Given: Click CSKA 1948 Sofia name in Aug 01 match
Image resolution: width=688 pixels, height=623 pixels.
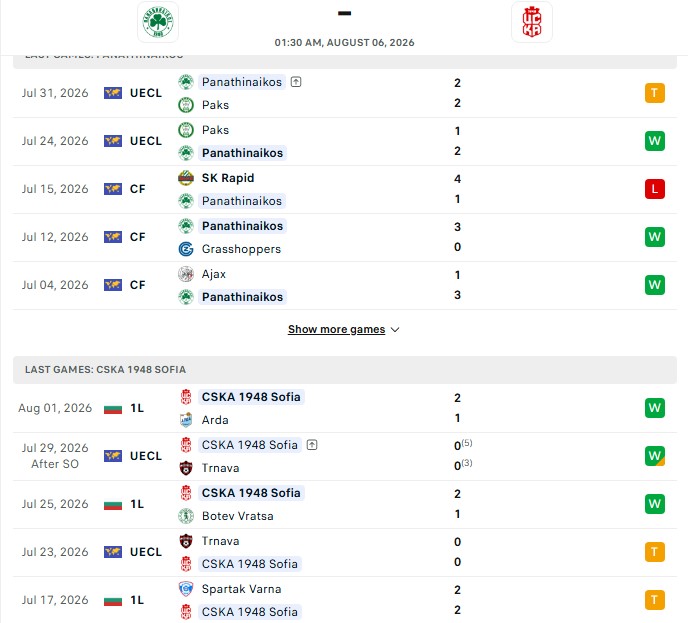Looking at the screenshot, I should [251, 397].
